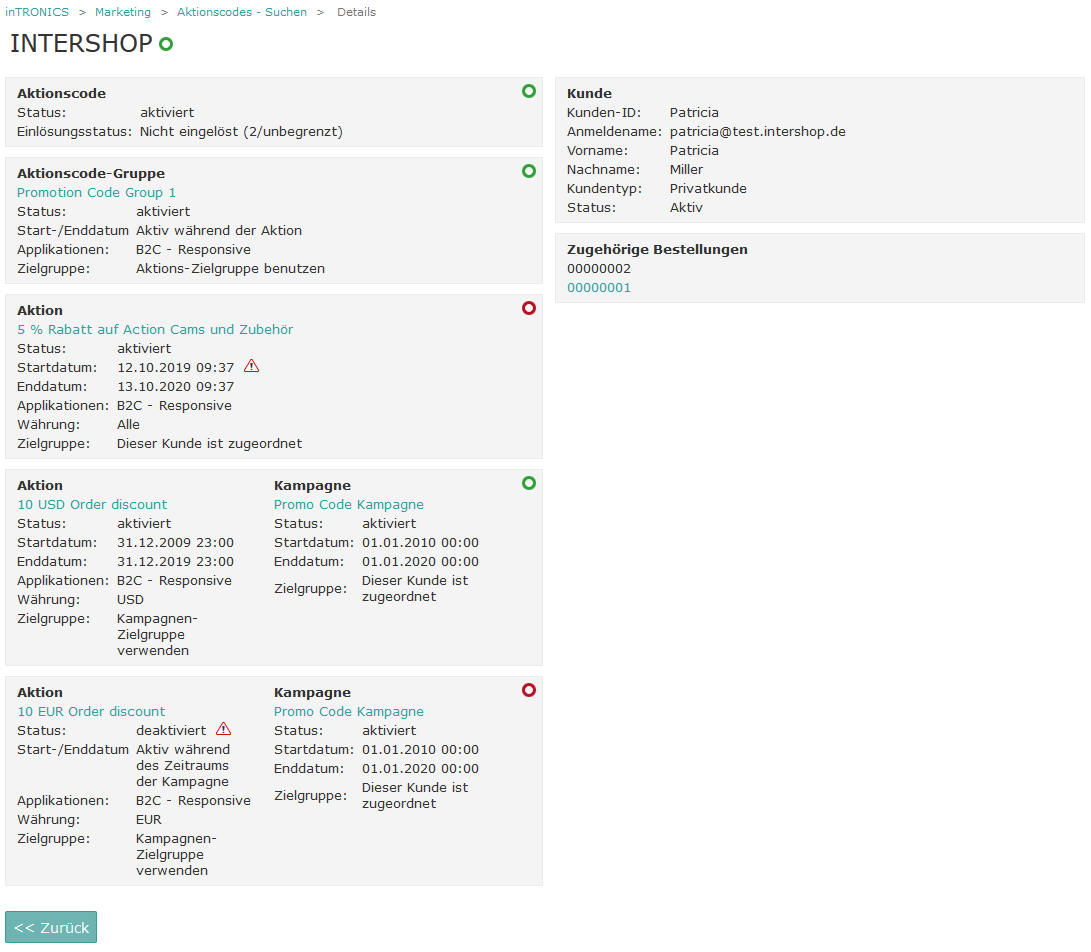Click the red indicator of the 10 EUR Aktion panel
The width and height of the screenshot is (1091, 952).
528,690
